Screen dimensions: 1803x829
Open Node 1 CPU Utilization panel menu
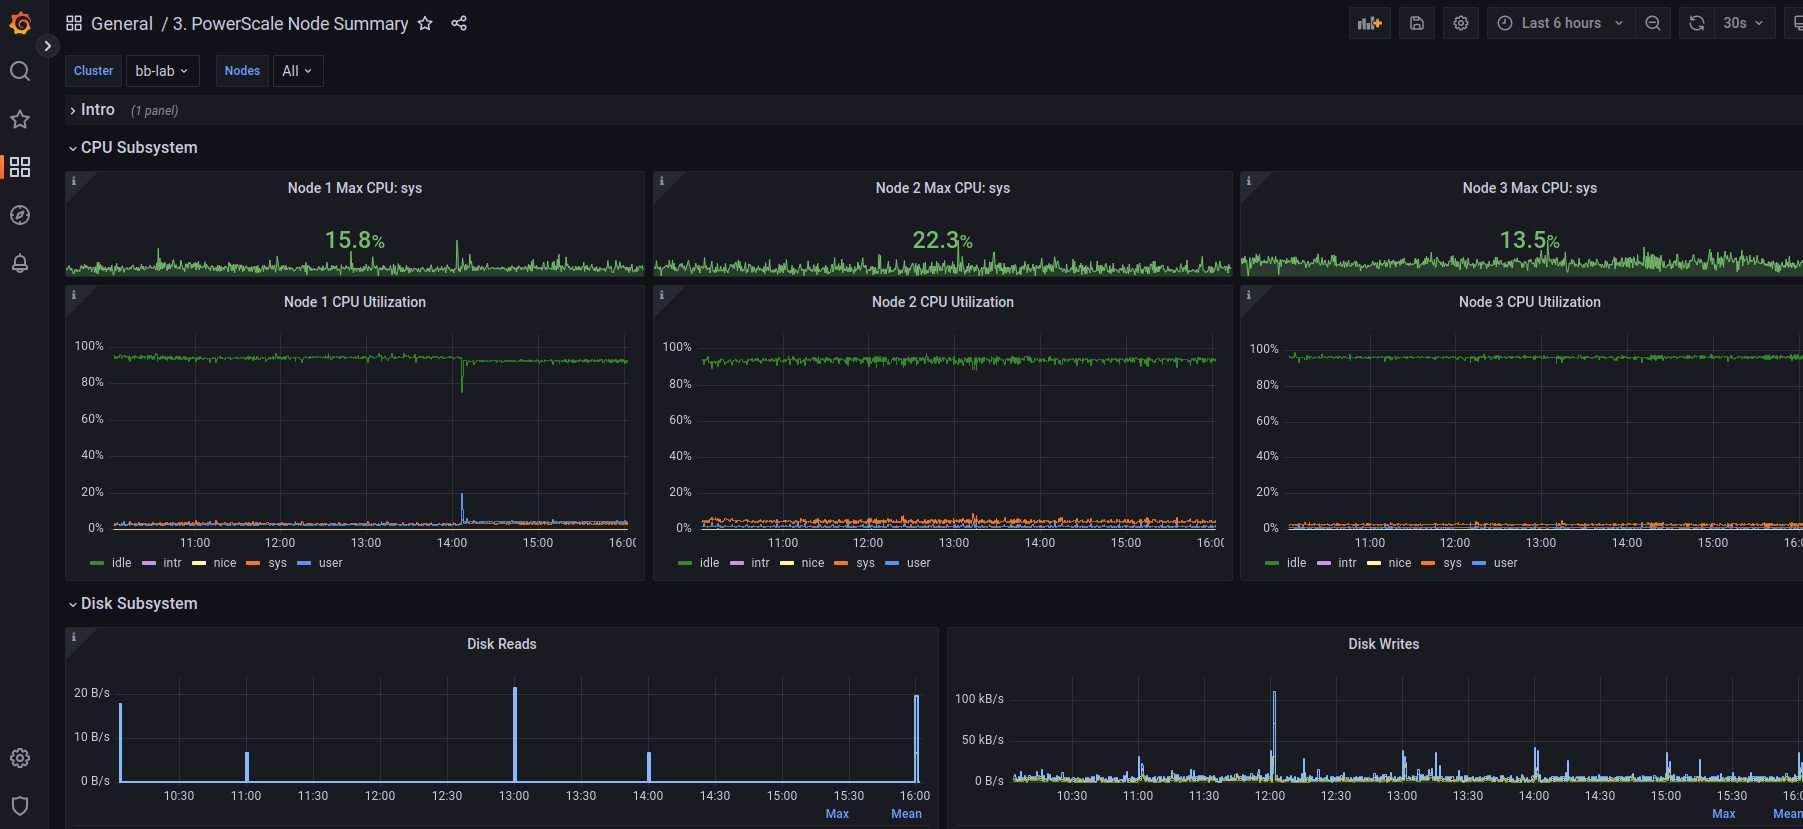point(355,302)
